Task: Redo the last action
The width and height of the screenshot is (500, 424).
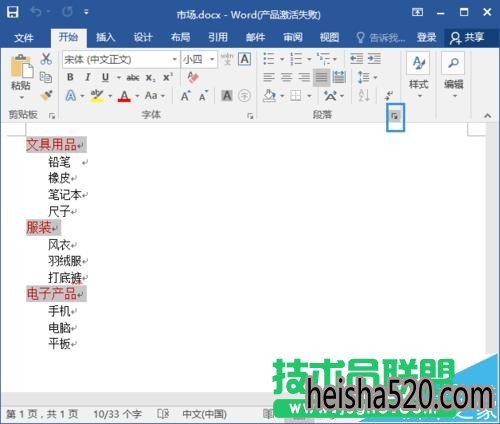Action: pyautogui.click(x=67, y=12)
